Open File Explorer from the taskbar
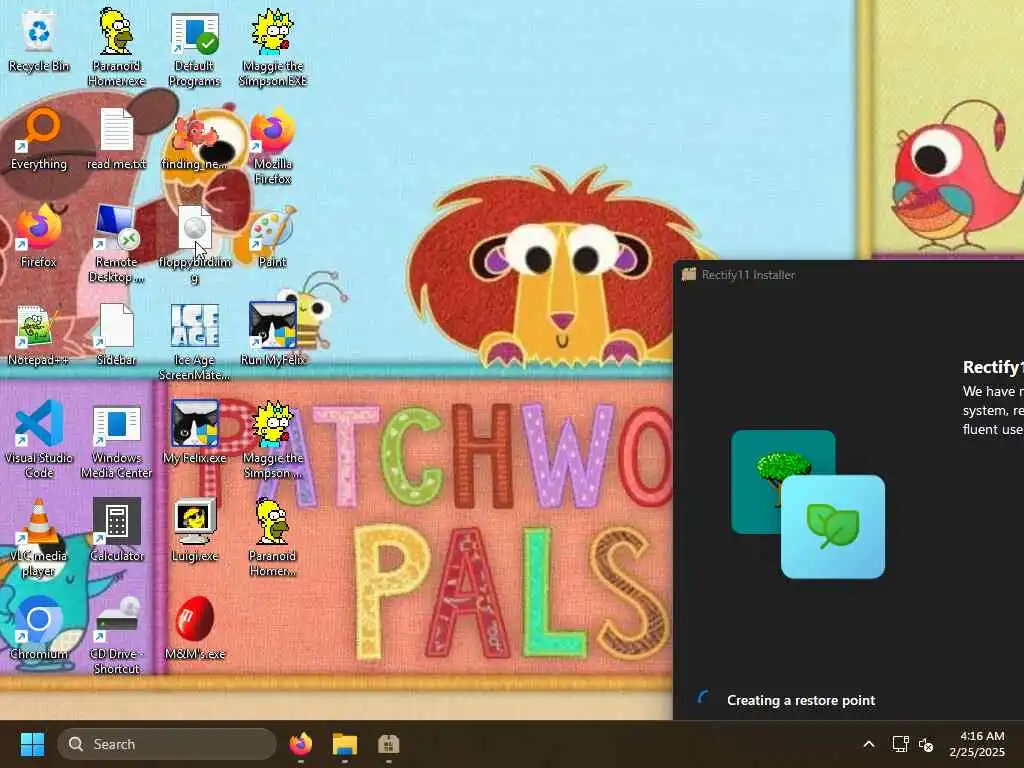 [345, 744]
